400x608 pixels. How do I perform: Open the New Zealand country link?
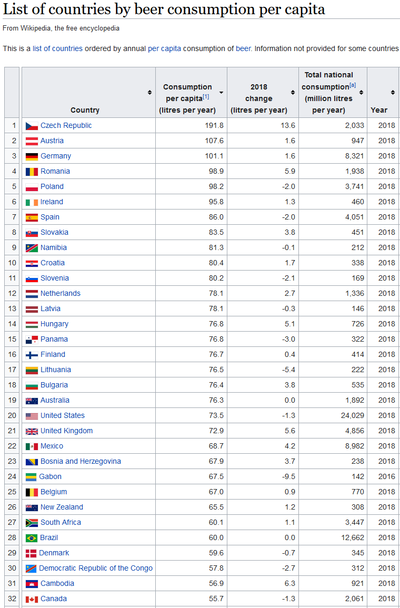(62, 507)
